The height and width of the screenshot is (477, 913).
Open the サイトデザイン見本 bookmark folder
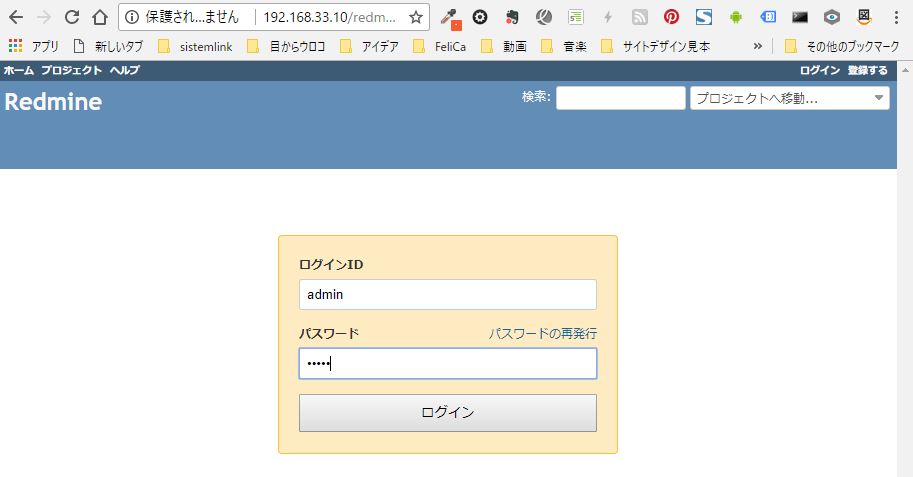pos(656,47)
